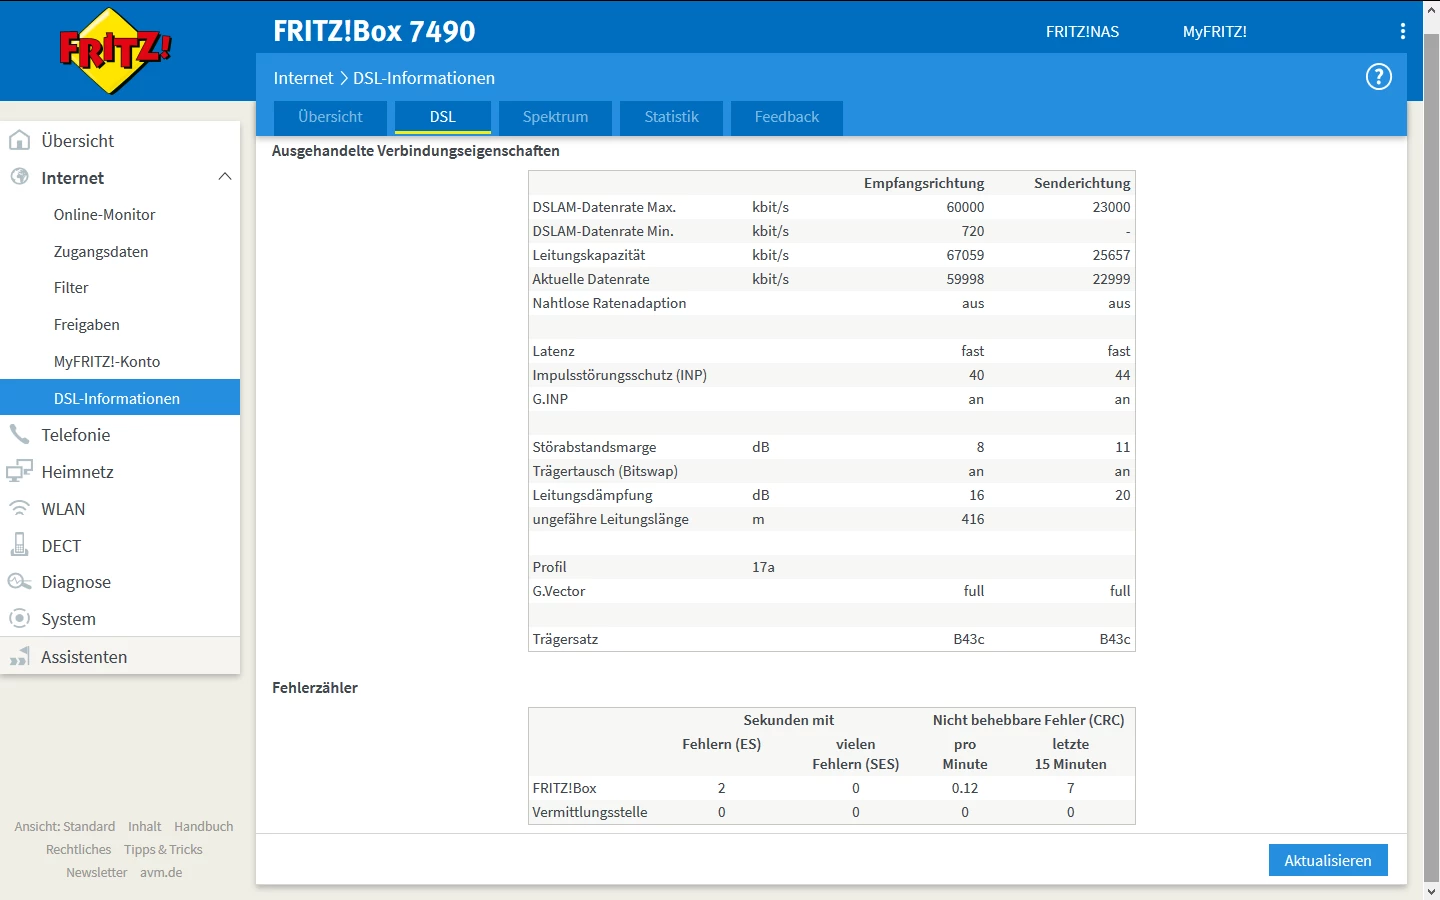Click the Ansicht: Standard link

pos(65,827)
